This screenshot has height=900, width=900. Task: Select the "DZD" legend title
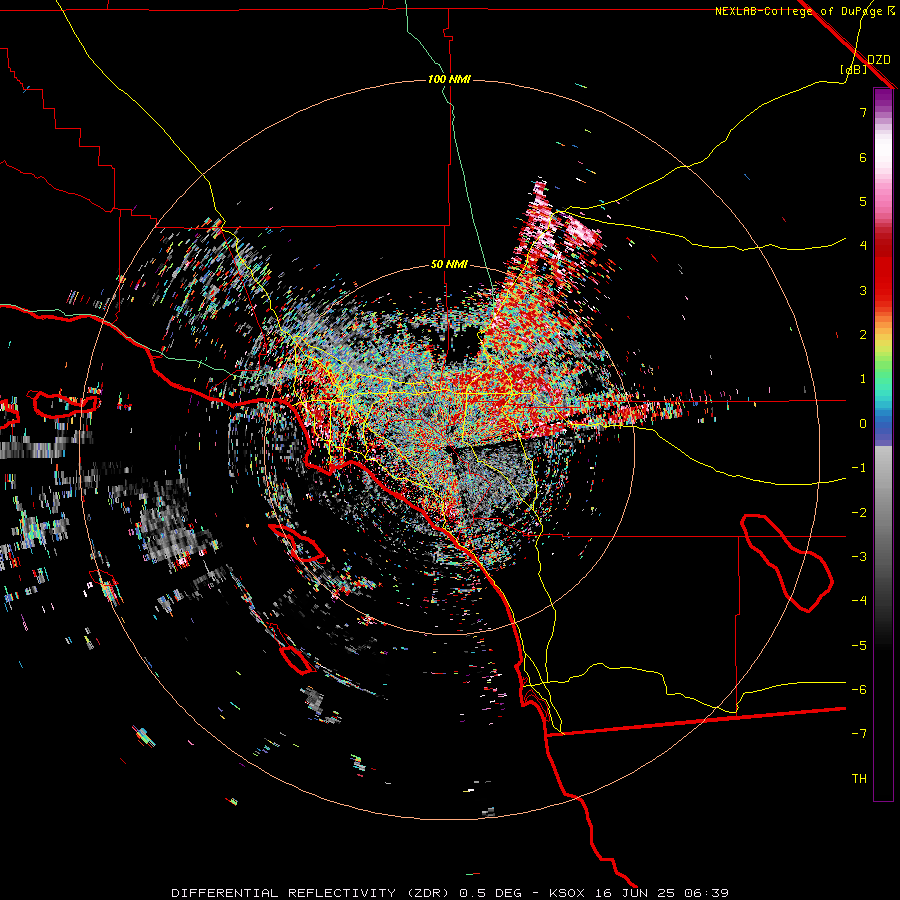coord(879,60)
